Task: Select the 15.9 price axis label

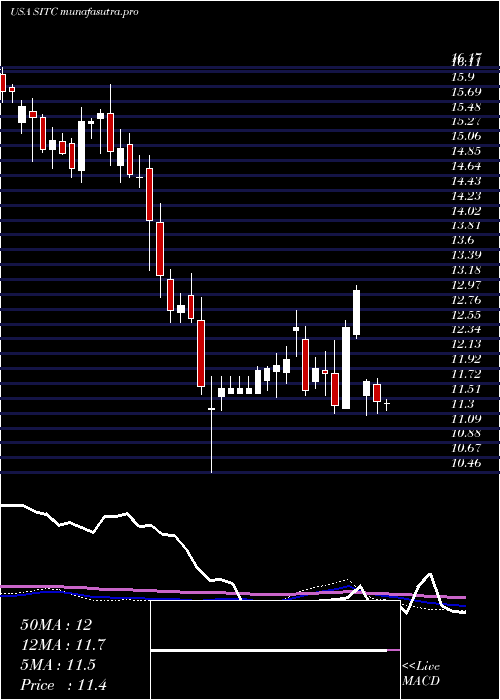Action: tap(462, 77)
